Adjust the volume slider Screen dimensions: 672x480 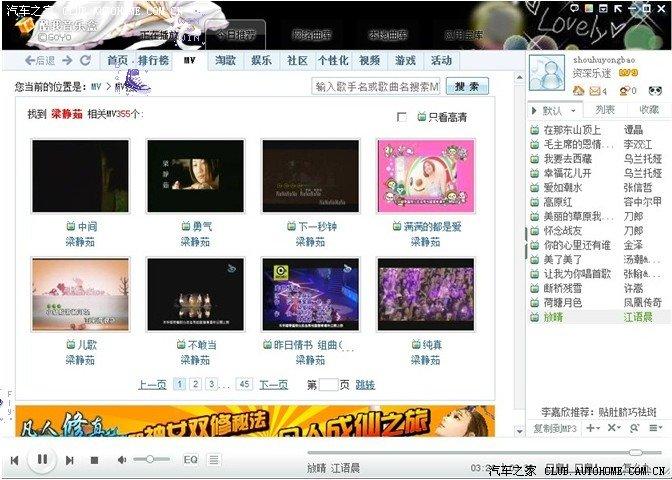coord(151,459)
